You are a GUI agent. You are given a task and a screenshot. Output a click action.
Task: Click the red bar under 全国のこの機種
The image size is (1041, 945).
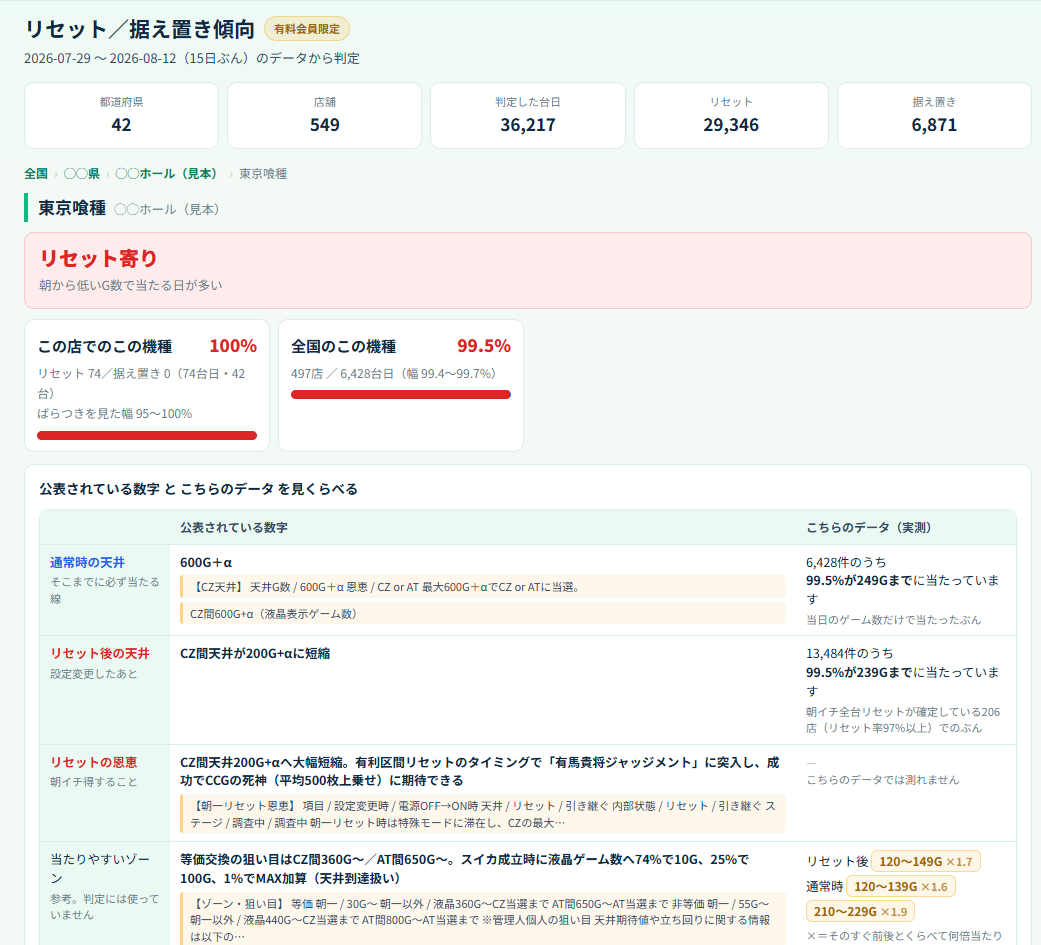[401, 394]
